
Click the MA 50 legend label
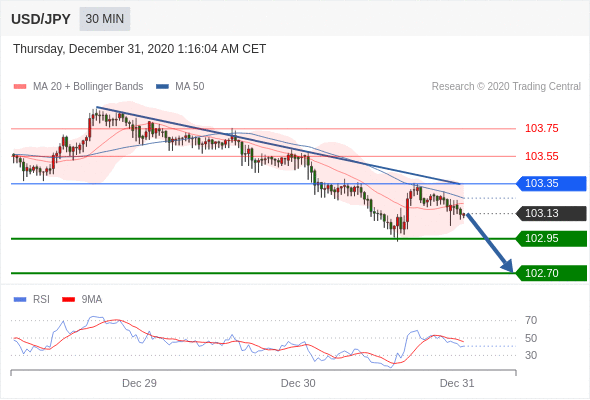pyautogui.click(x=190, y=87)
